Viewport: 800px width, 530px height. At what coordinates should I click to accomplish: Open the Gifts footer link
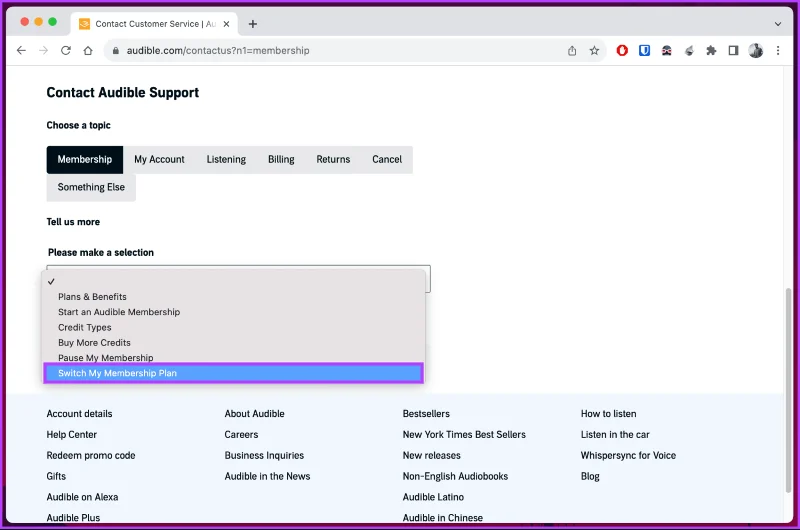56,476
